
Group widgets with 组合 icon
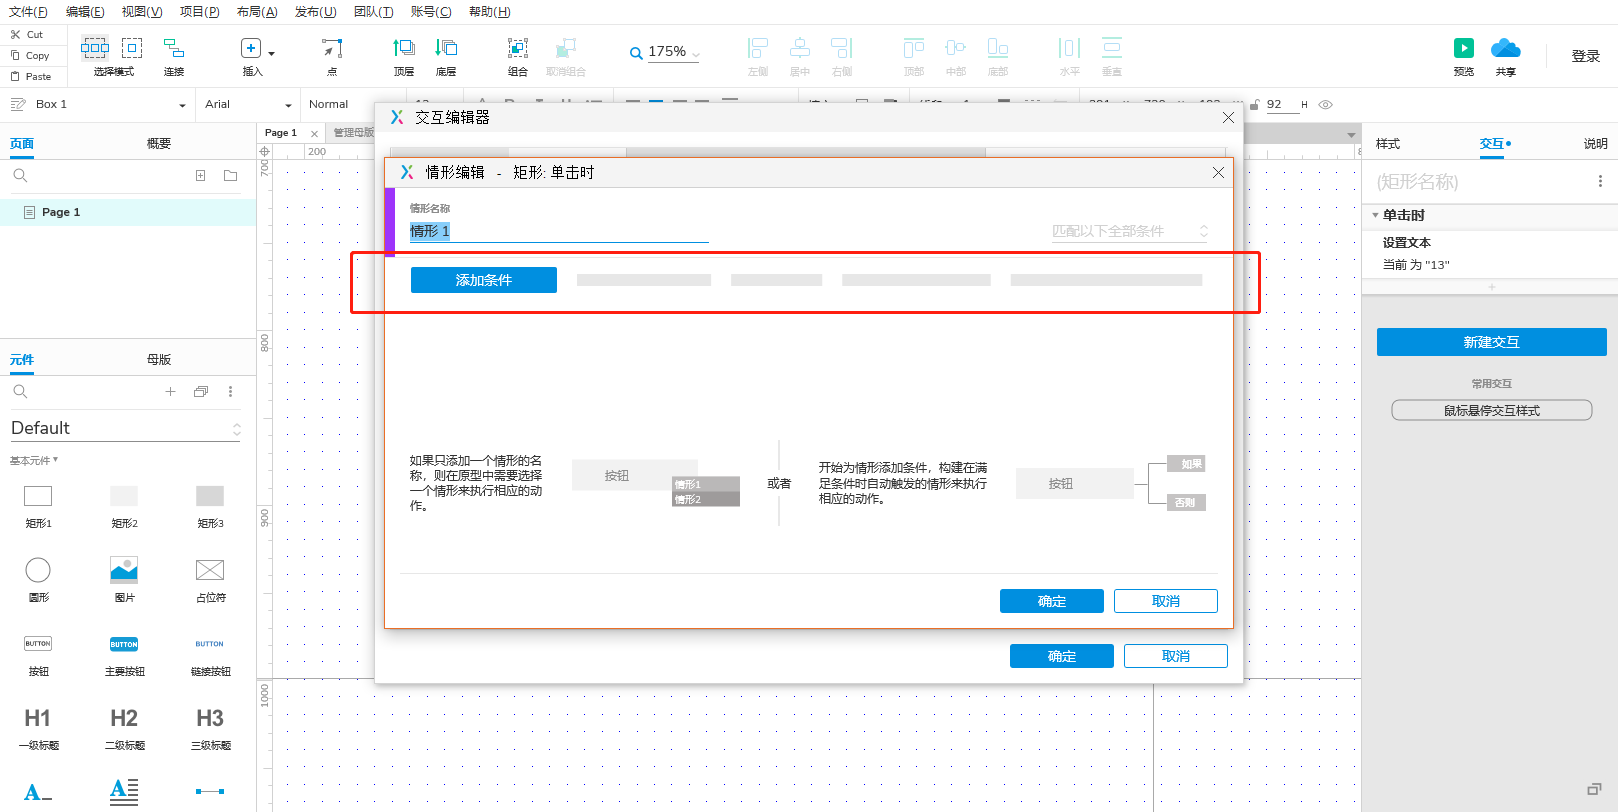click(x=518, y=48)
